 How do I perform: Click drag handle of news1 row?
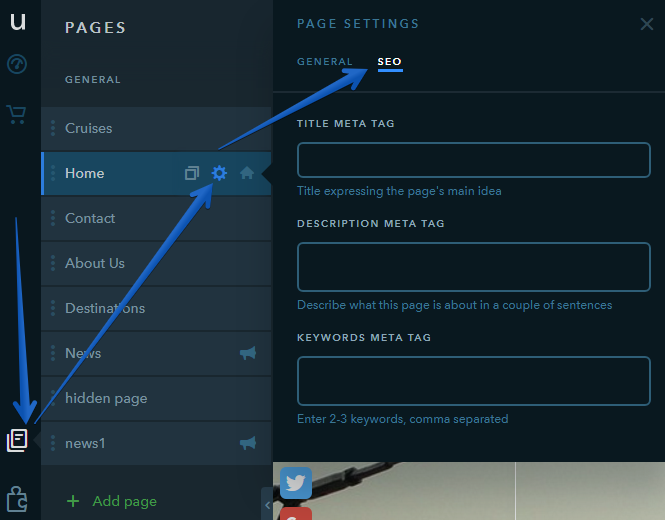click(x=53, y=443)
